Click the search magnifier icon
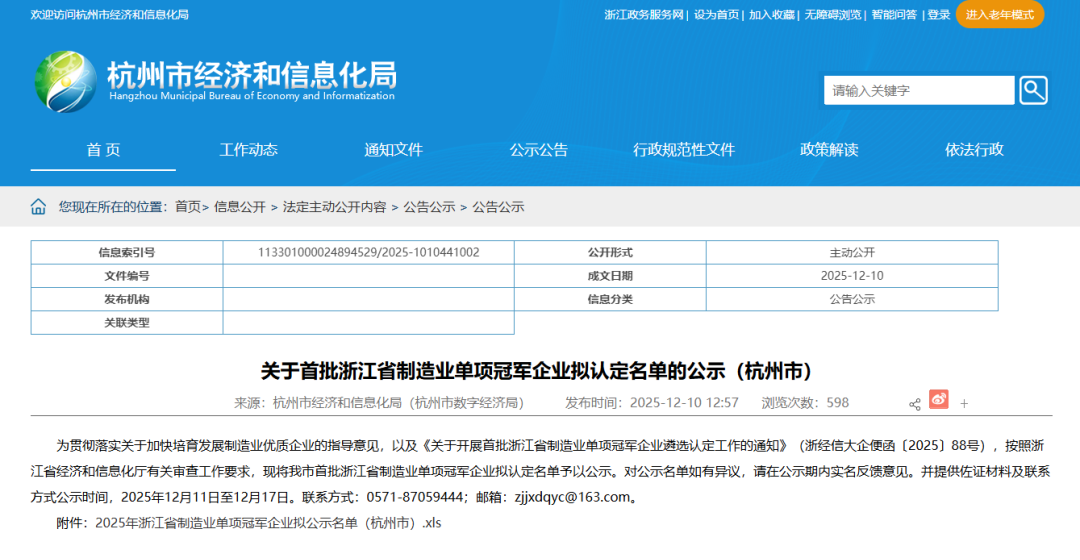Viewport: 1080px width, 560px height. click(1033, 90)
